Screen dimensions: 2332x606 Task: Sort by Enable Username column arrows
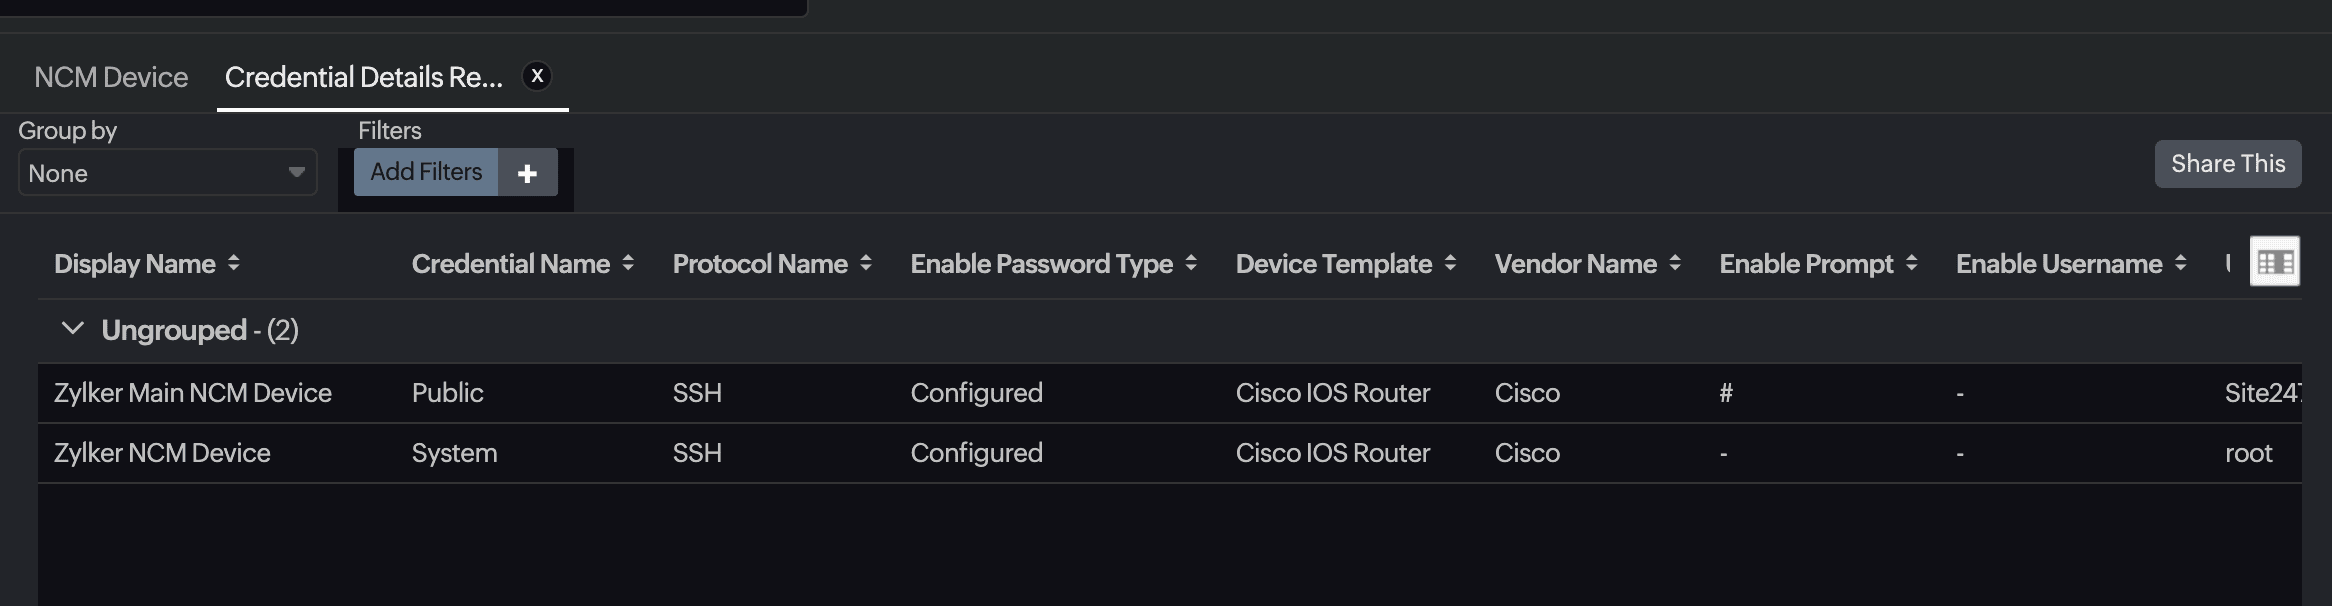point(2181,263)
